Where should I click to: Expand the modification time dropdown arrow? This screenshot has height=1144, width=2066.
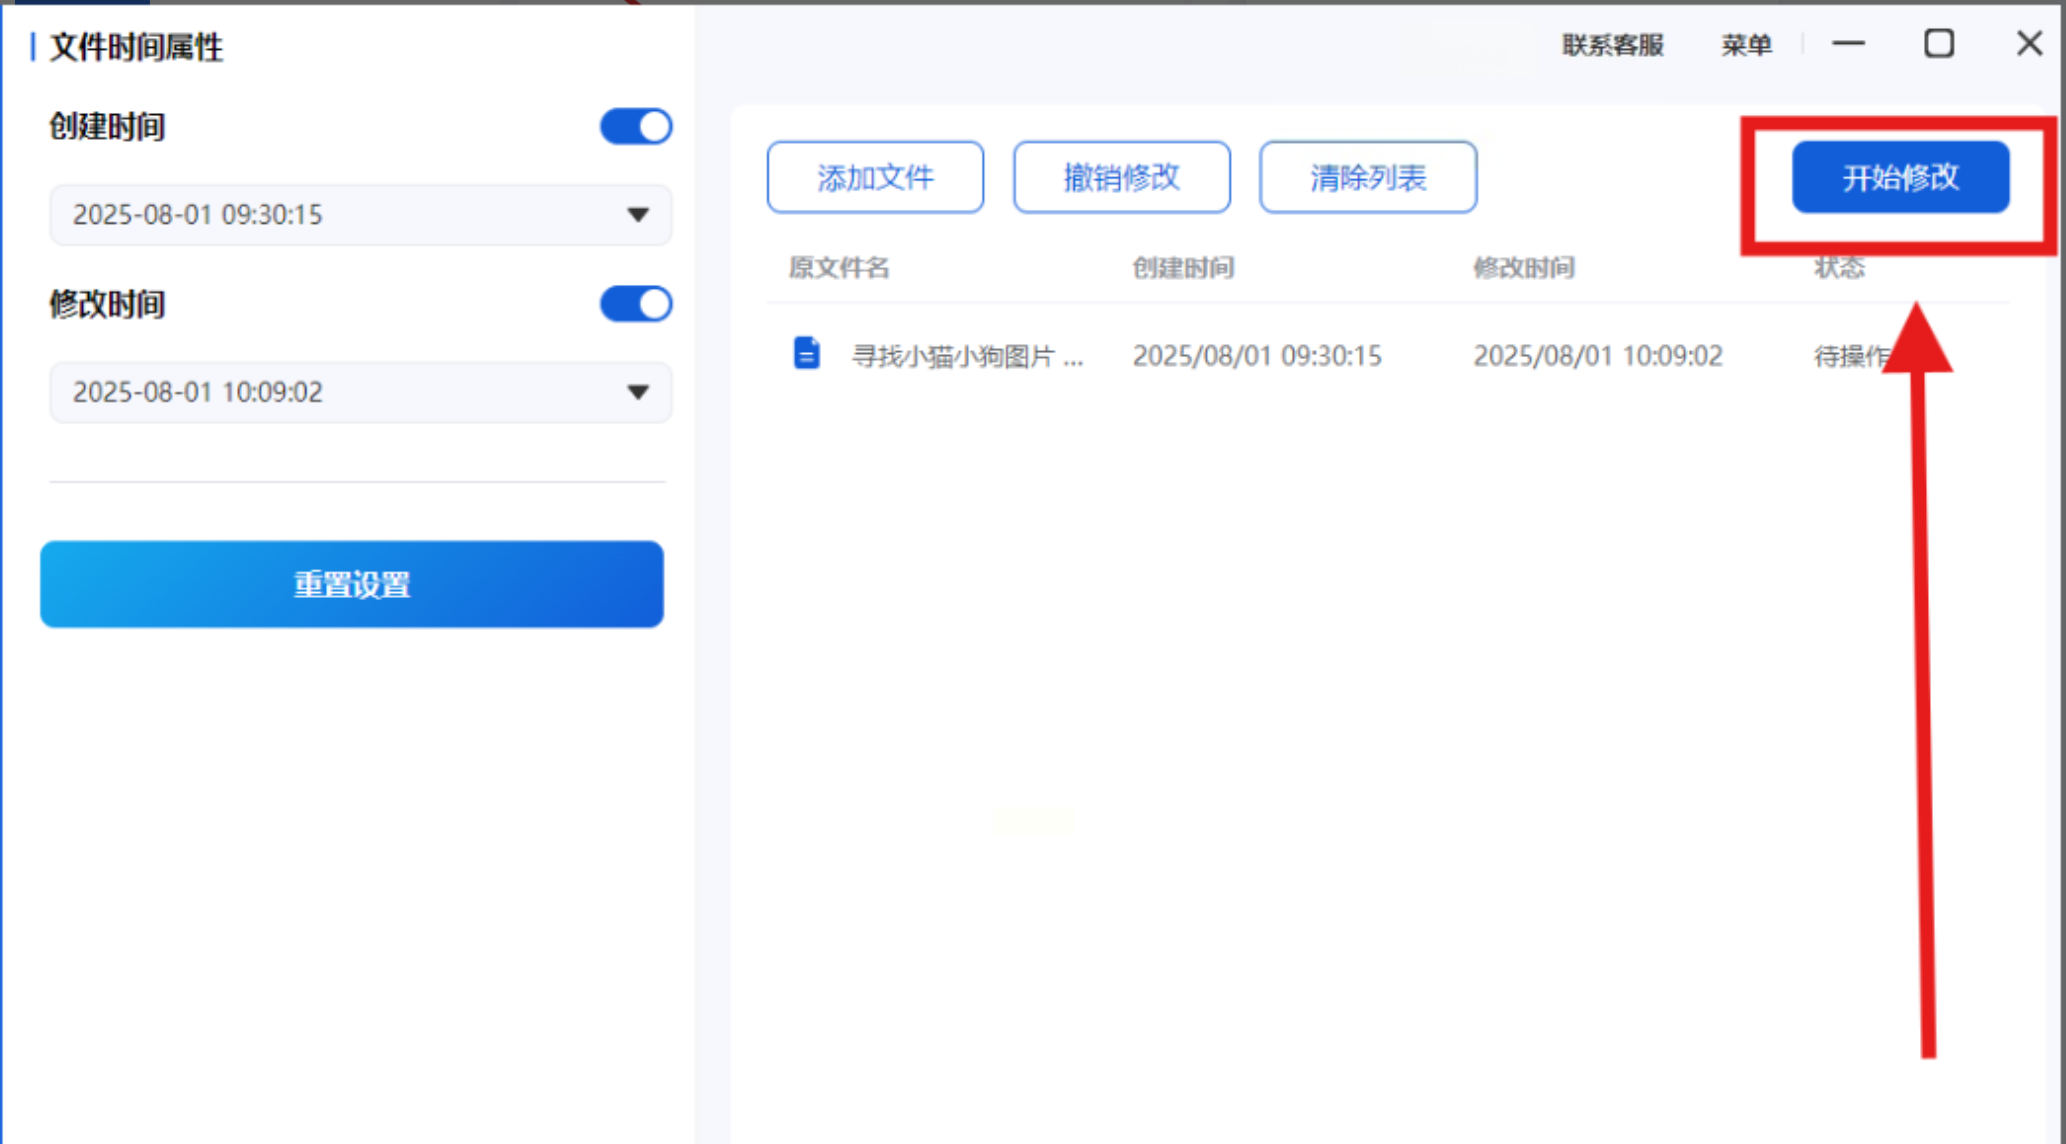(638, 392)
